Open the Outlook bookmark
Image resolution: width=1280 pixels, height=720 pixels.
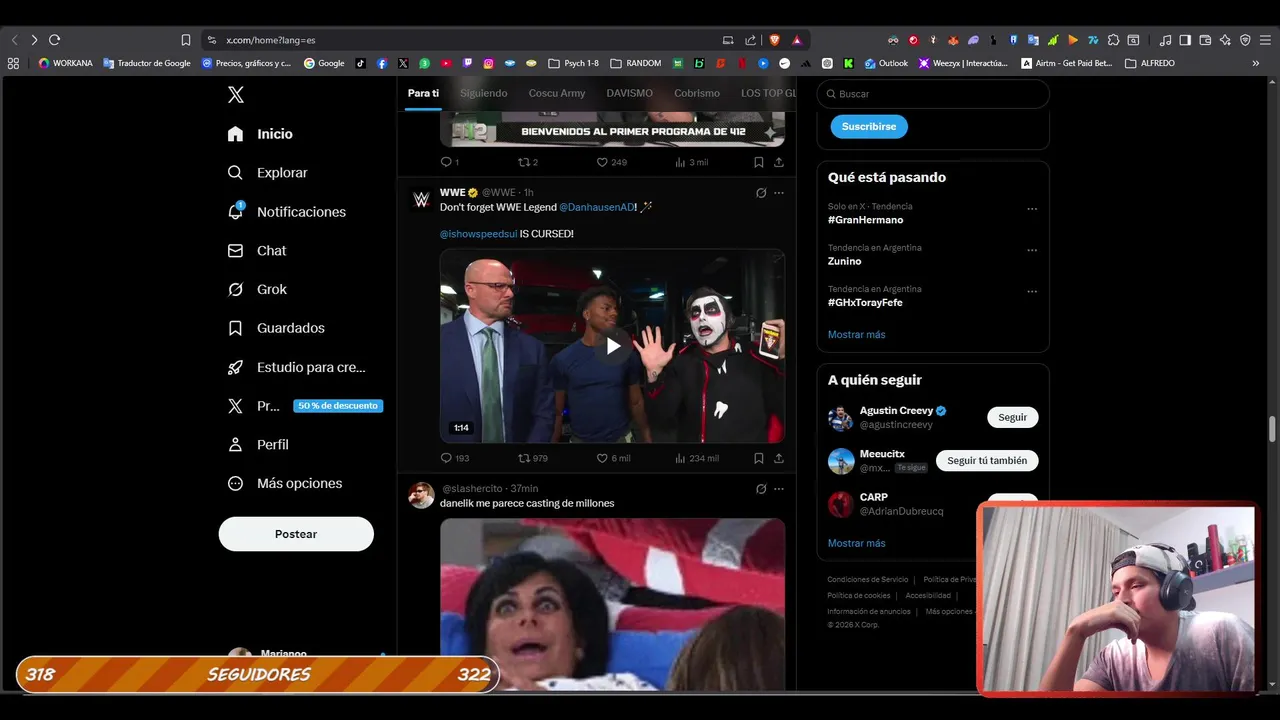click(886, 63)
